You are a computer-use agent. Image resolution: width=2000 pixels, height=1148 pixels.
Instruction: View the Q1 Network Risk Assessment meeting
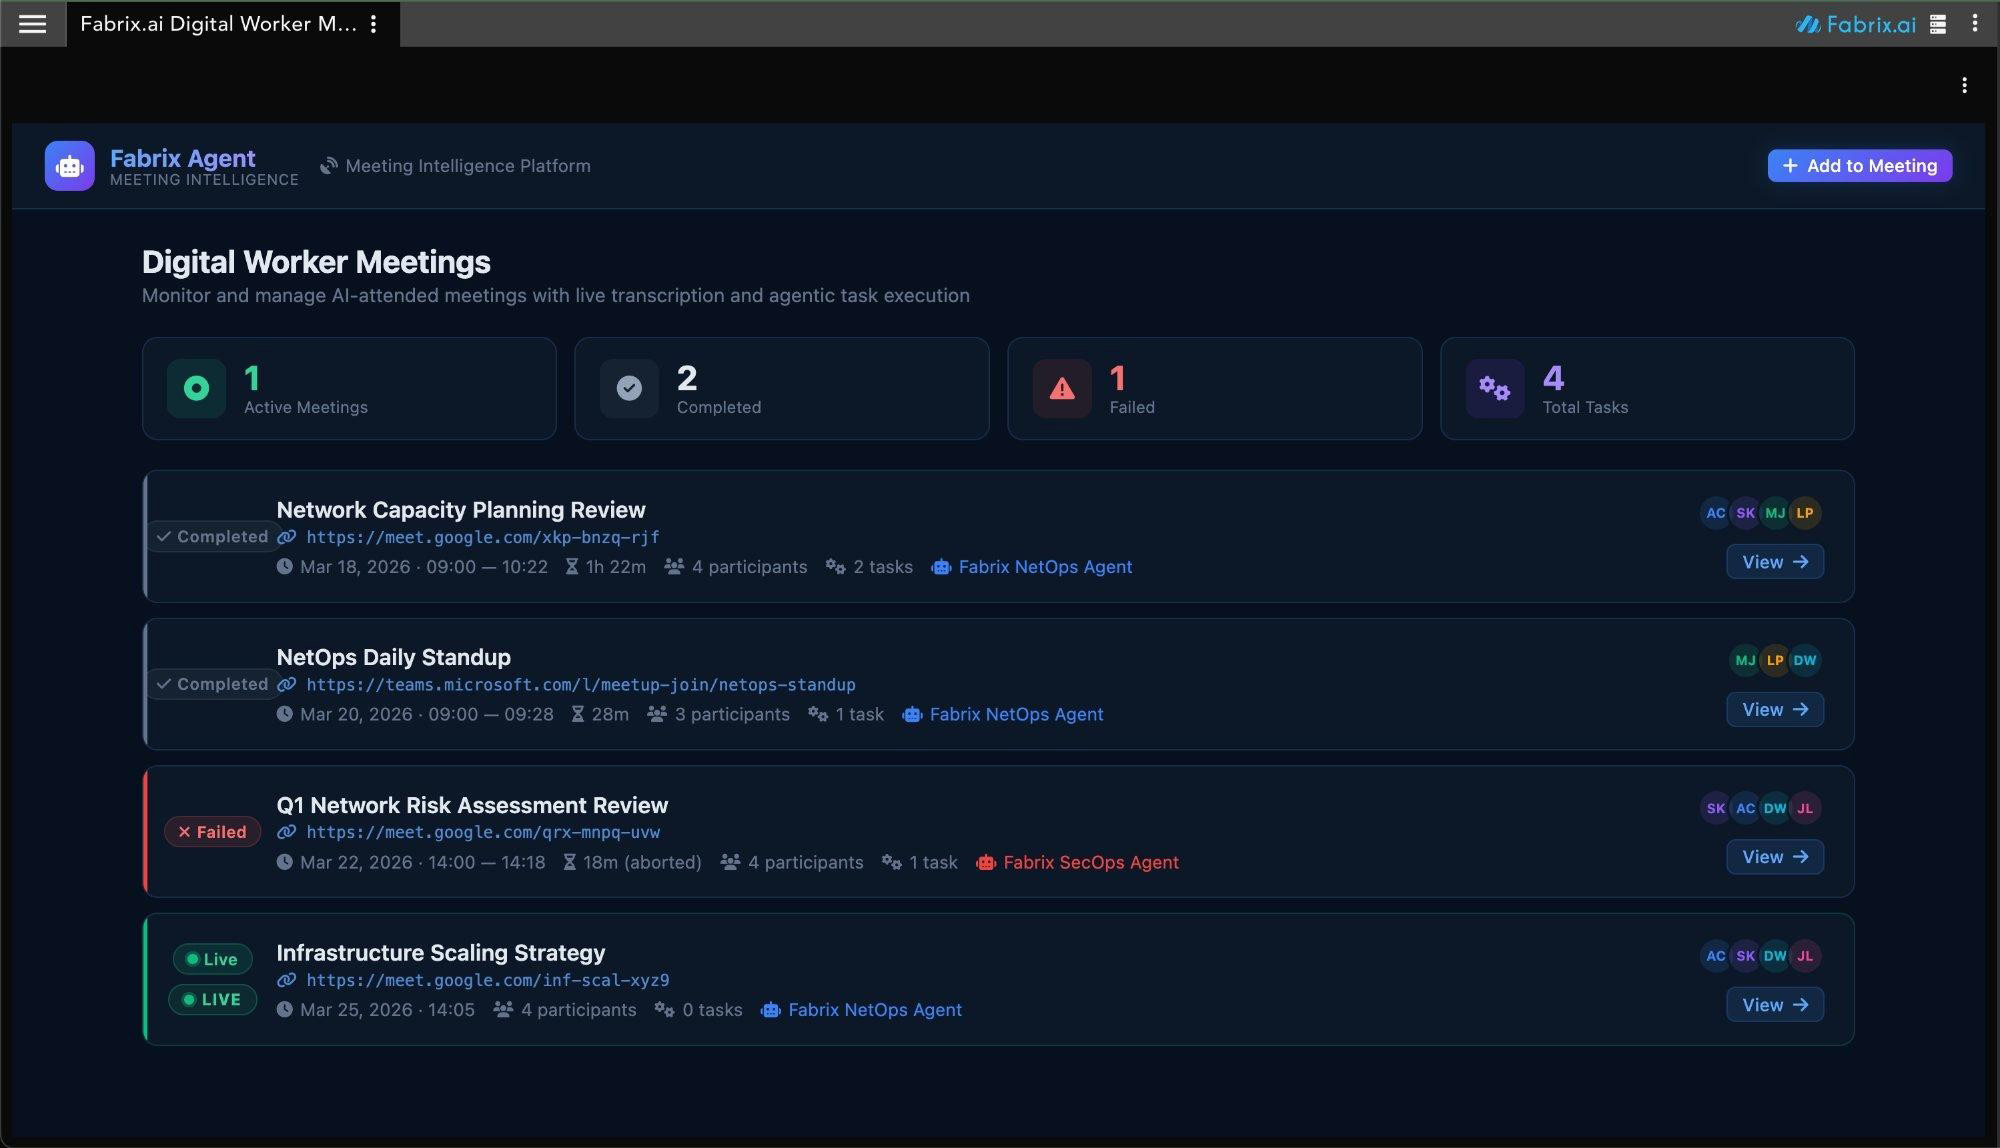(x=1774, y=857)
